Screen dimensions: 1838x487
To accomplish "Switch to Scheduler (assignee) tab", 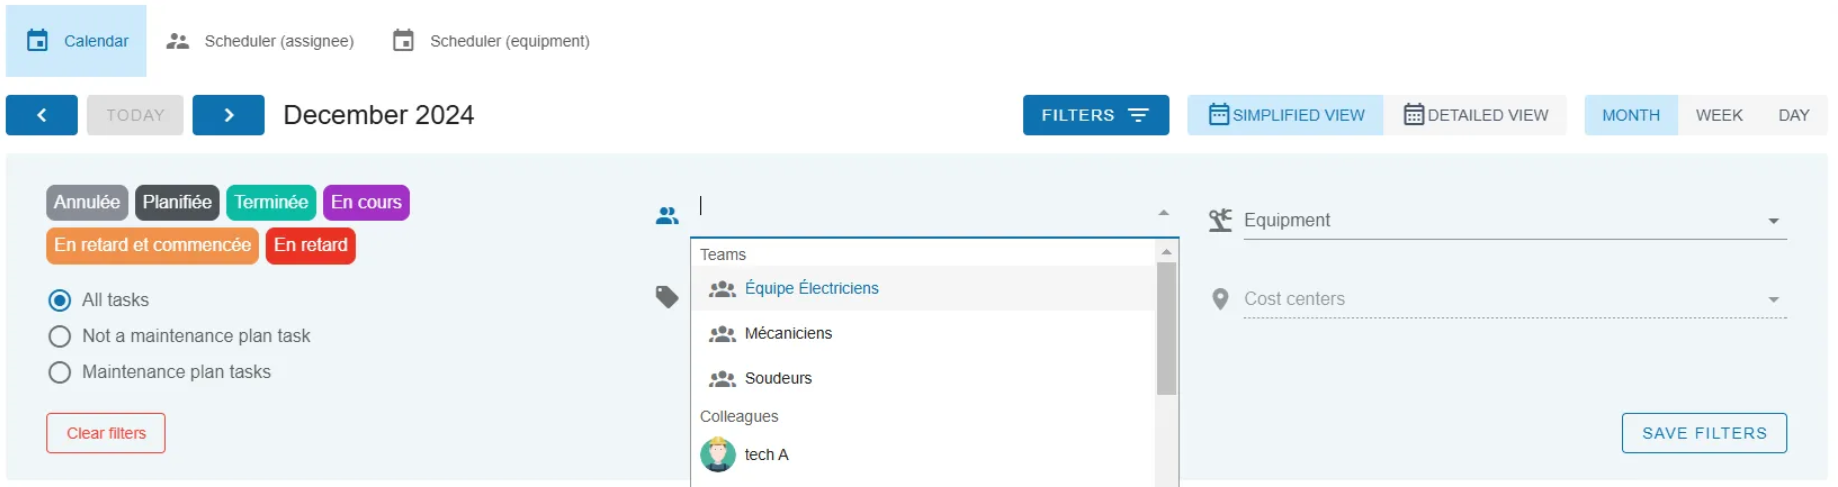I will [x=260, y=41].
